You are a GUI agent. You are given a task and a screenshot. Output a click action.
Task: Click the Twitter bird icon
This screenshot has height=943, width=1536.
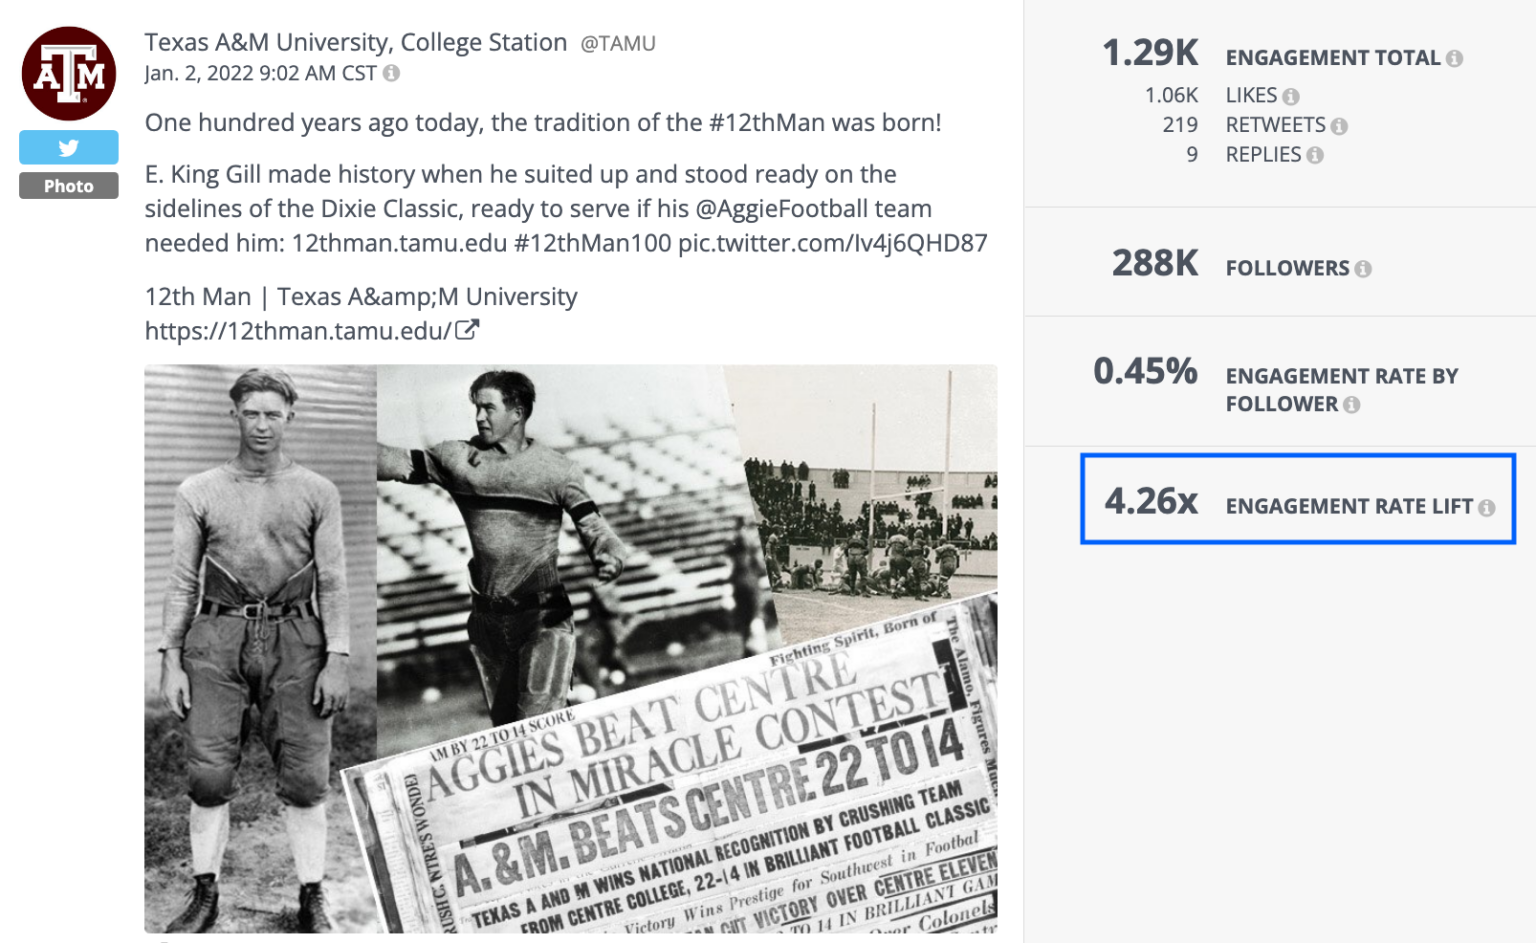68,147
